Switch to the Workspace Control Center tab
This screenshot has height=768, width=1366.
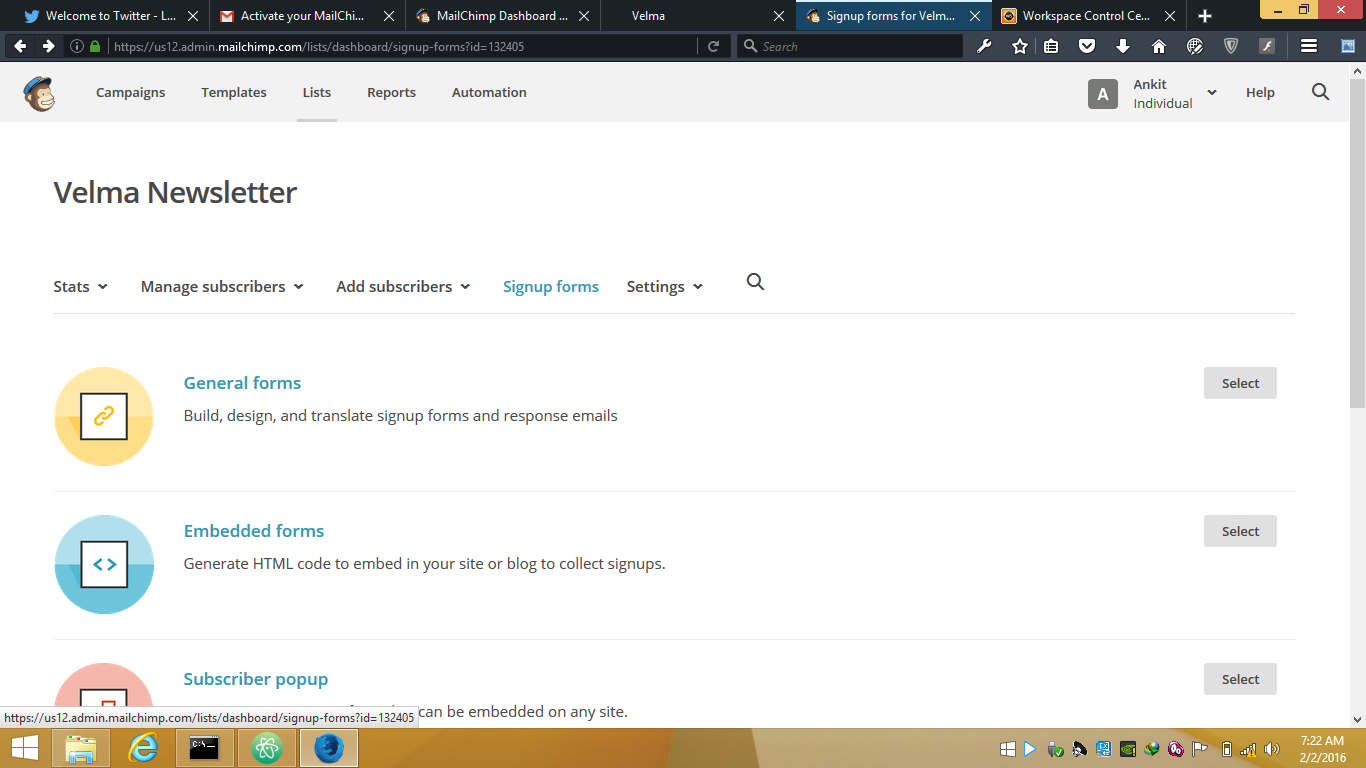click(1089, 16)
